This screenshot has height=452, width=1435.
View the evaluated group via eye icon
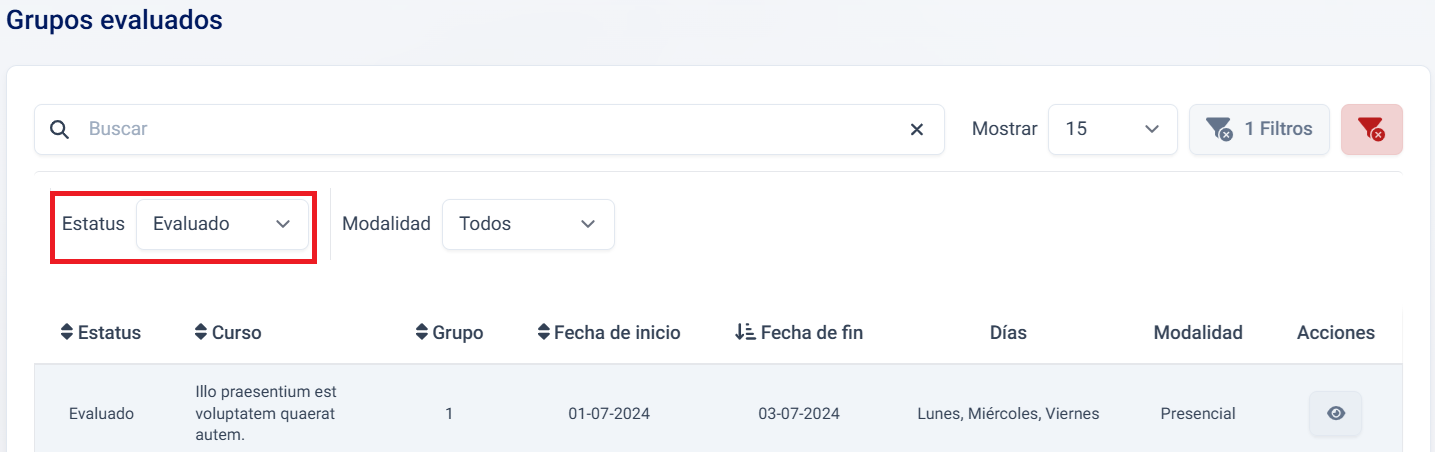tap(1335, 414)
